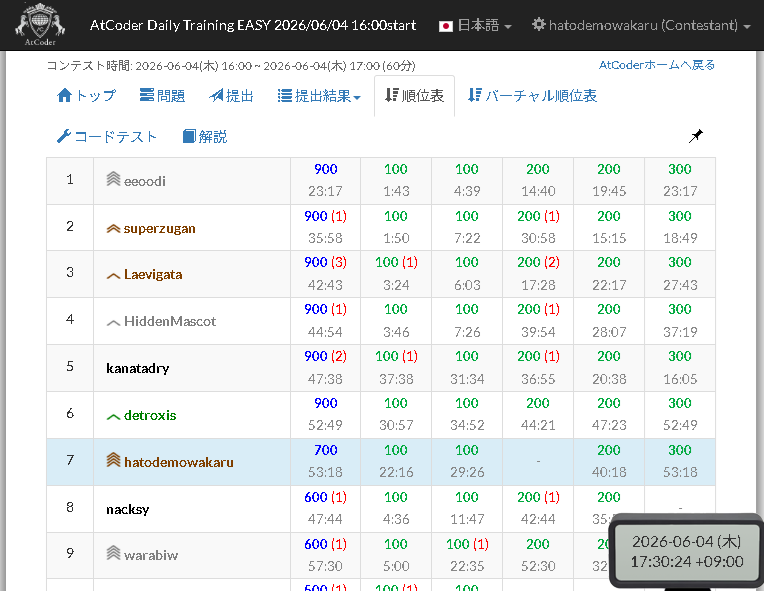Open user detroxis's profile

coord(150,415)
